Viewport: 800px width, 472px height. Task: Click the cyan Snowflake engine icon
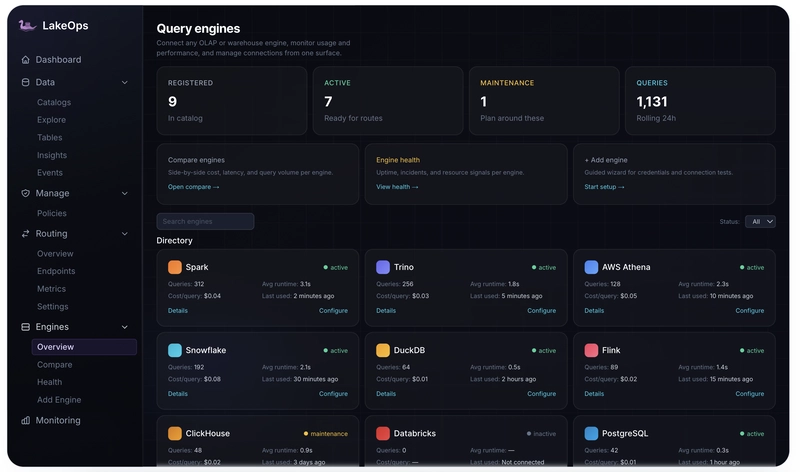[x=175, y=351]
